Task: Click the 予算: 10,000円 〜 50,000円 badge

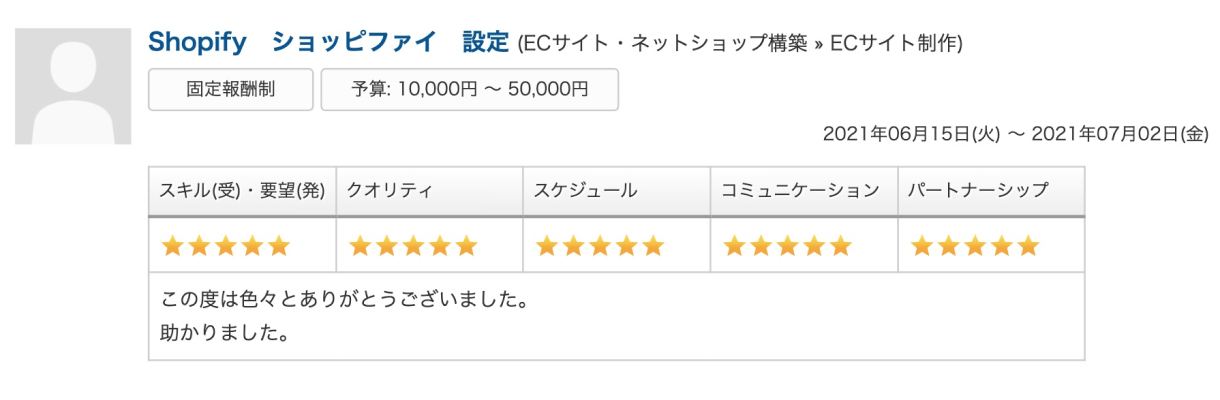Action: point(470,89)
